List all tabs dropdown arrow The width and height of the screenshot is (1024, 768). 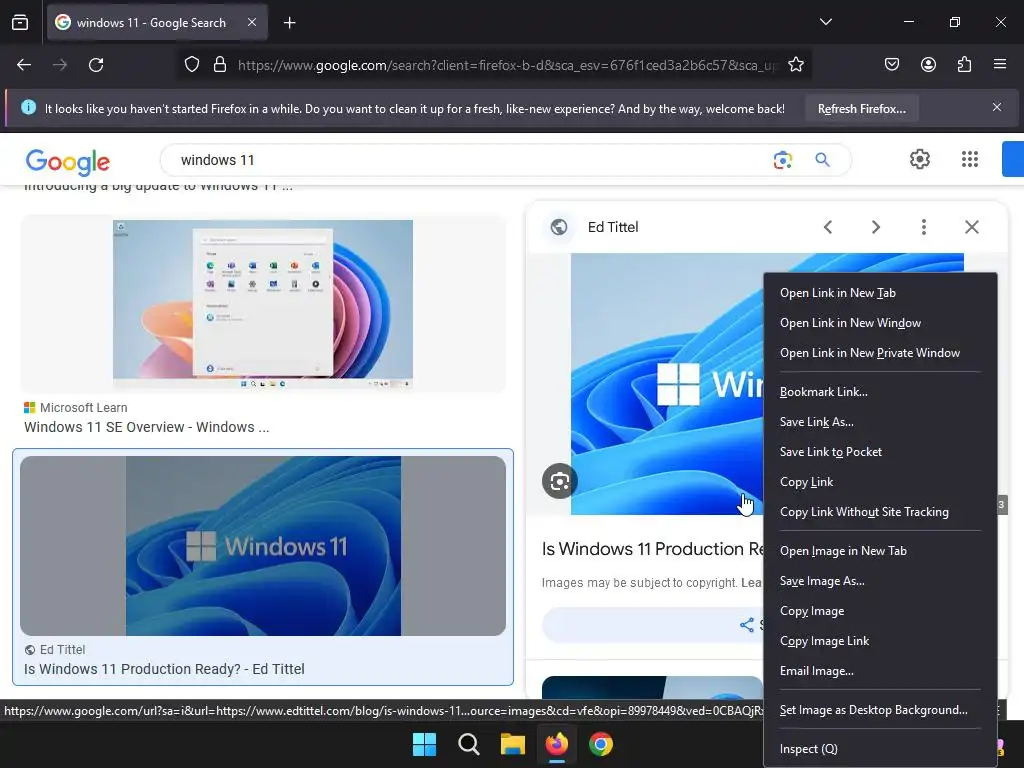click(825, 22)
